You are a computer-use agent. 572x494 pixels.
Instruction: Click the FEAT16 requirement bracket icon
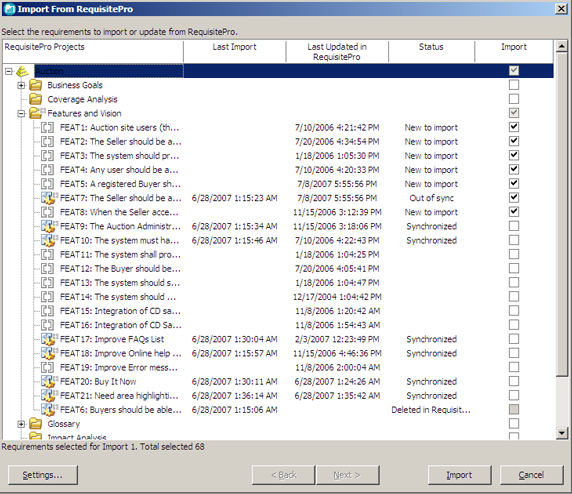(47, 325)
